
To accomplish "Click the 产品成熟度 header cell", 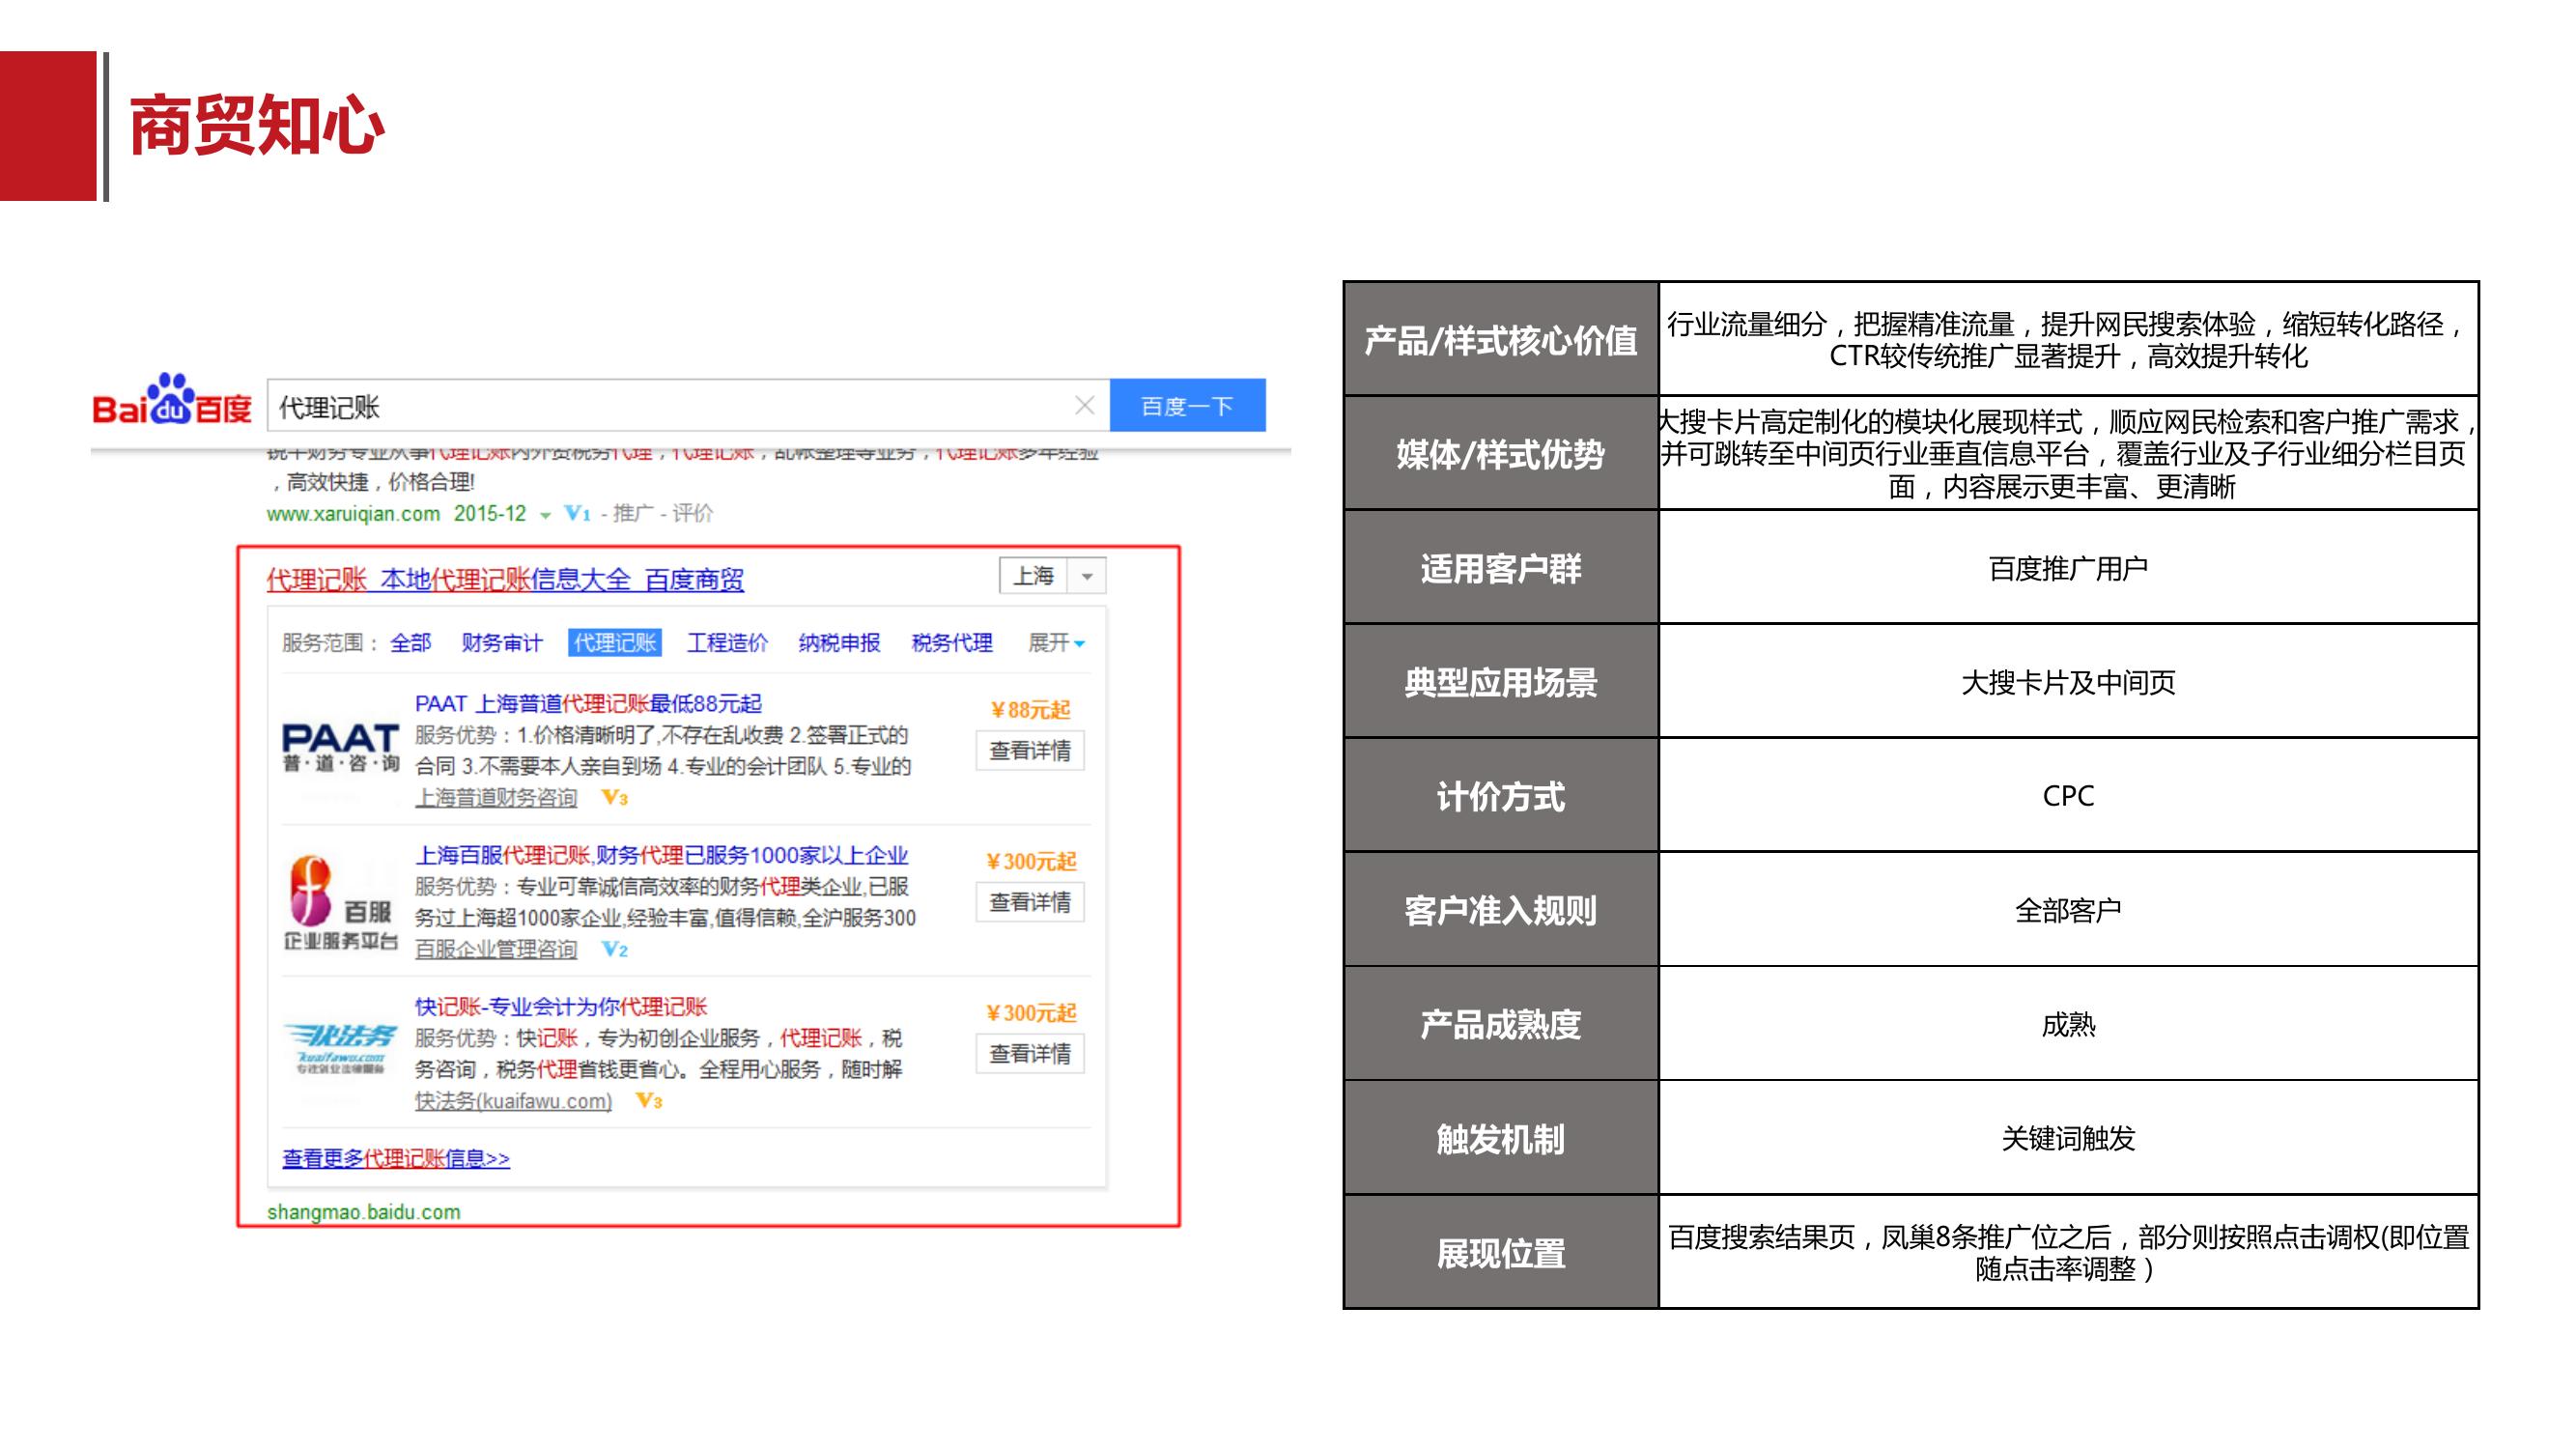I will (x=1501, y=1023).
